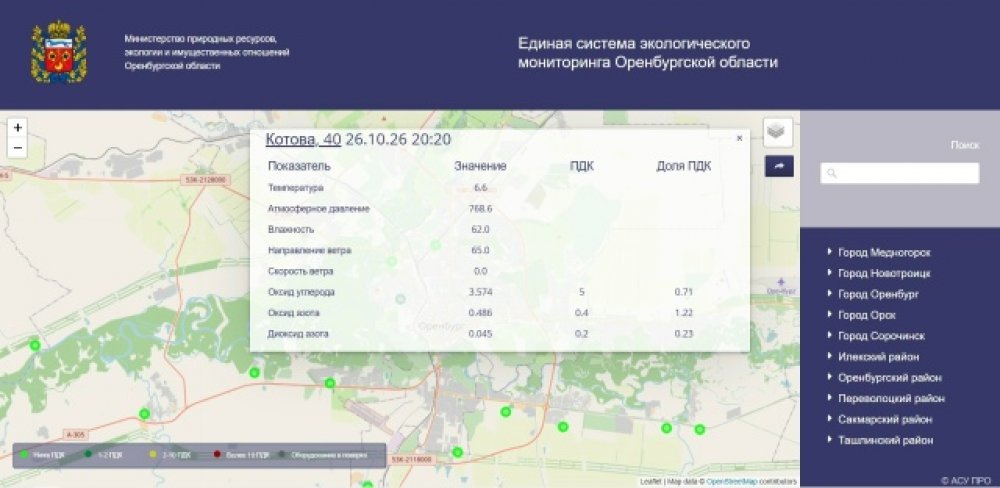Select the Оксид углерода row label
The width and height of the screenshot is (1000, 488).
click(301, 292)
